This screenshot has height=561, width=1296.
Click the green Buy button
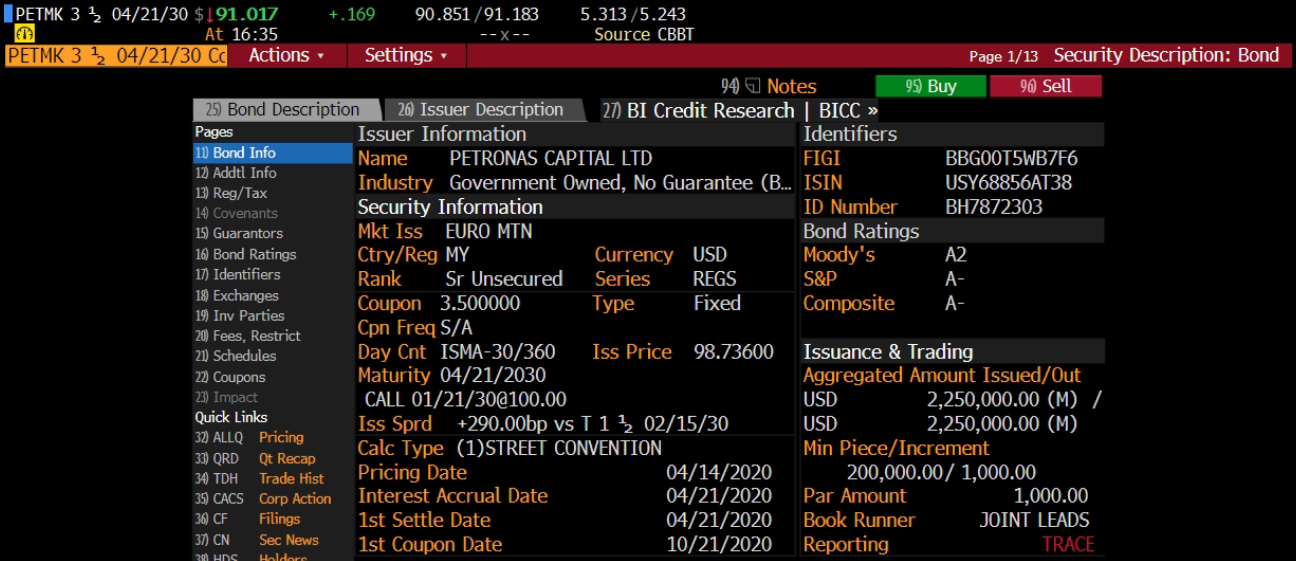pos(931,86)
